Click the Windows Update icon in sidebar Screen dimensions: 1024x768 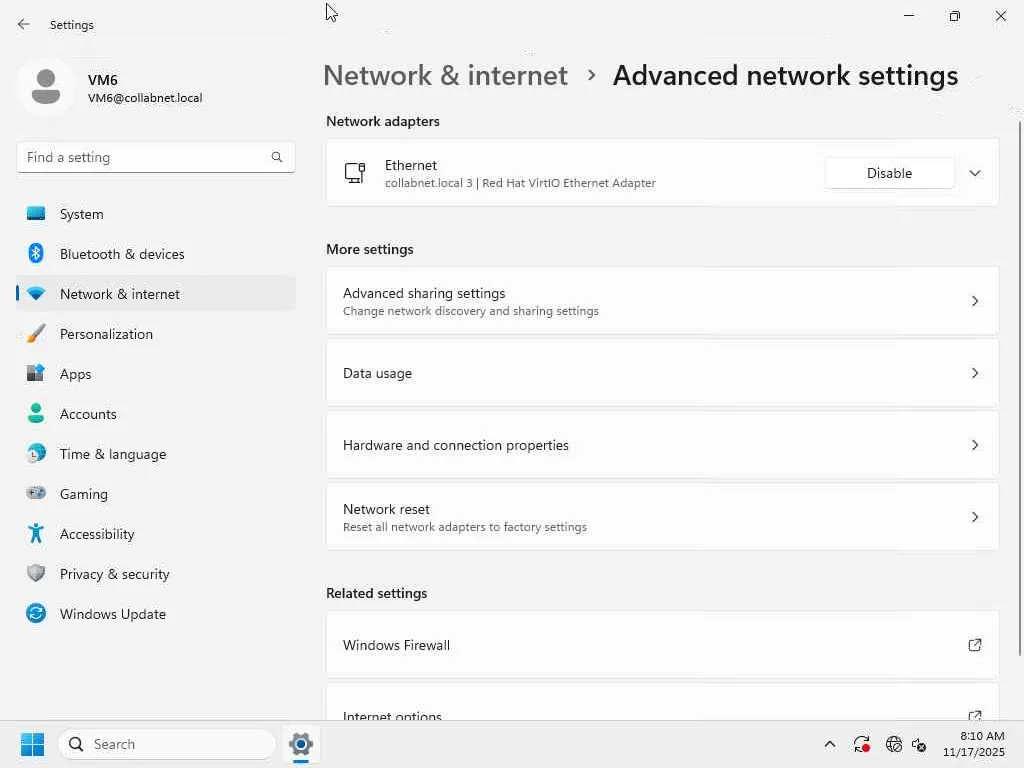(36, 614)
